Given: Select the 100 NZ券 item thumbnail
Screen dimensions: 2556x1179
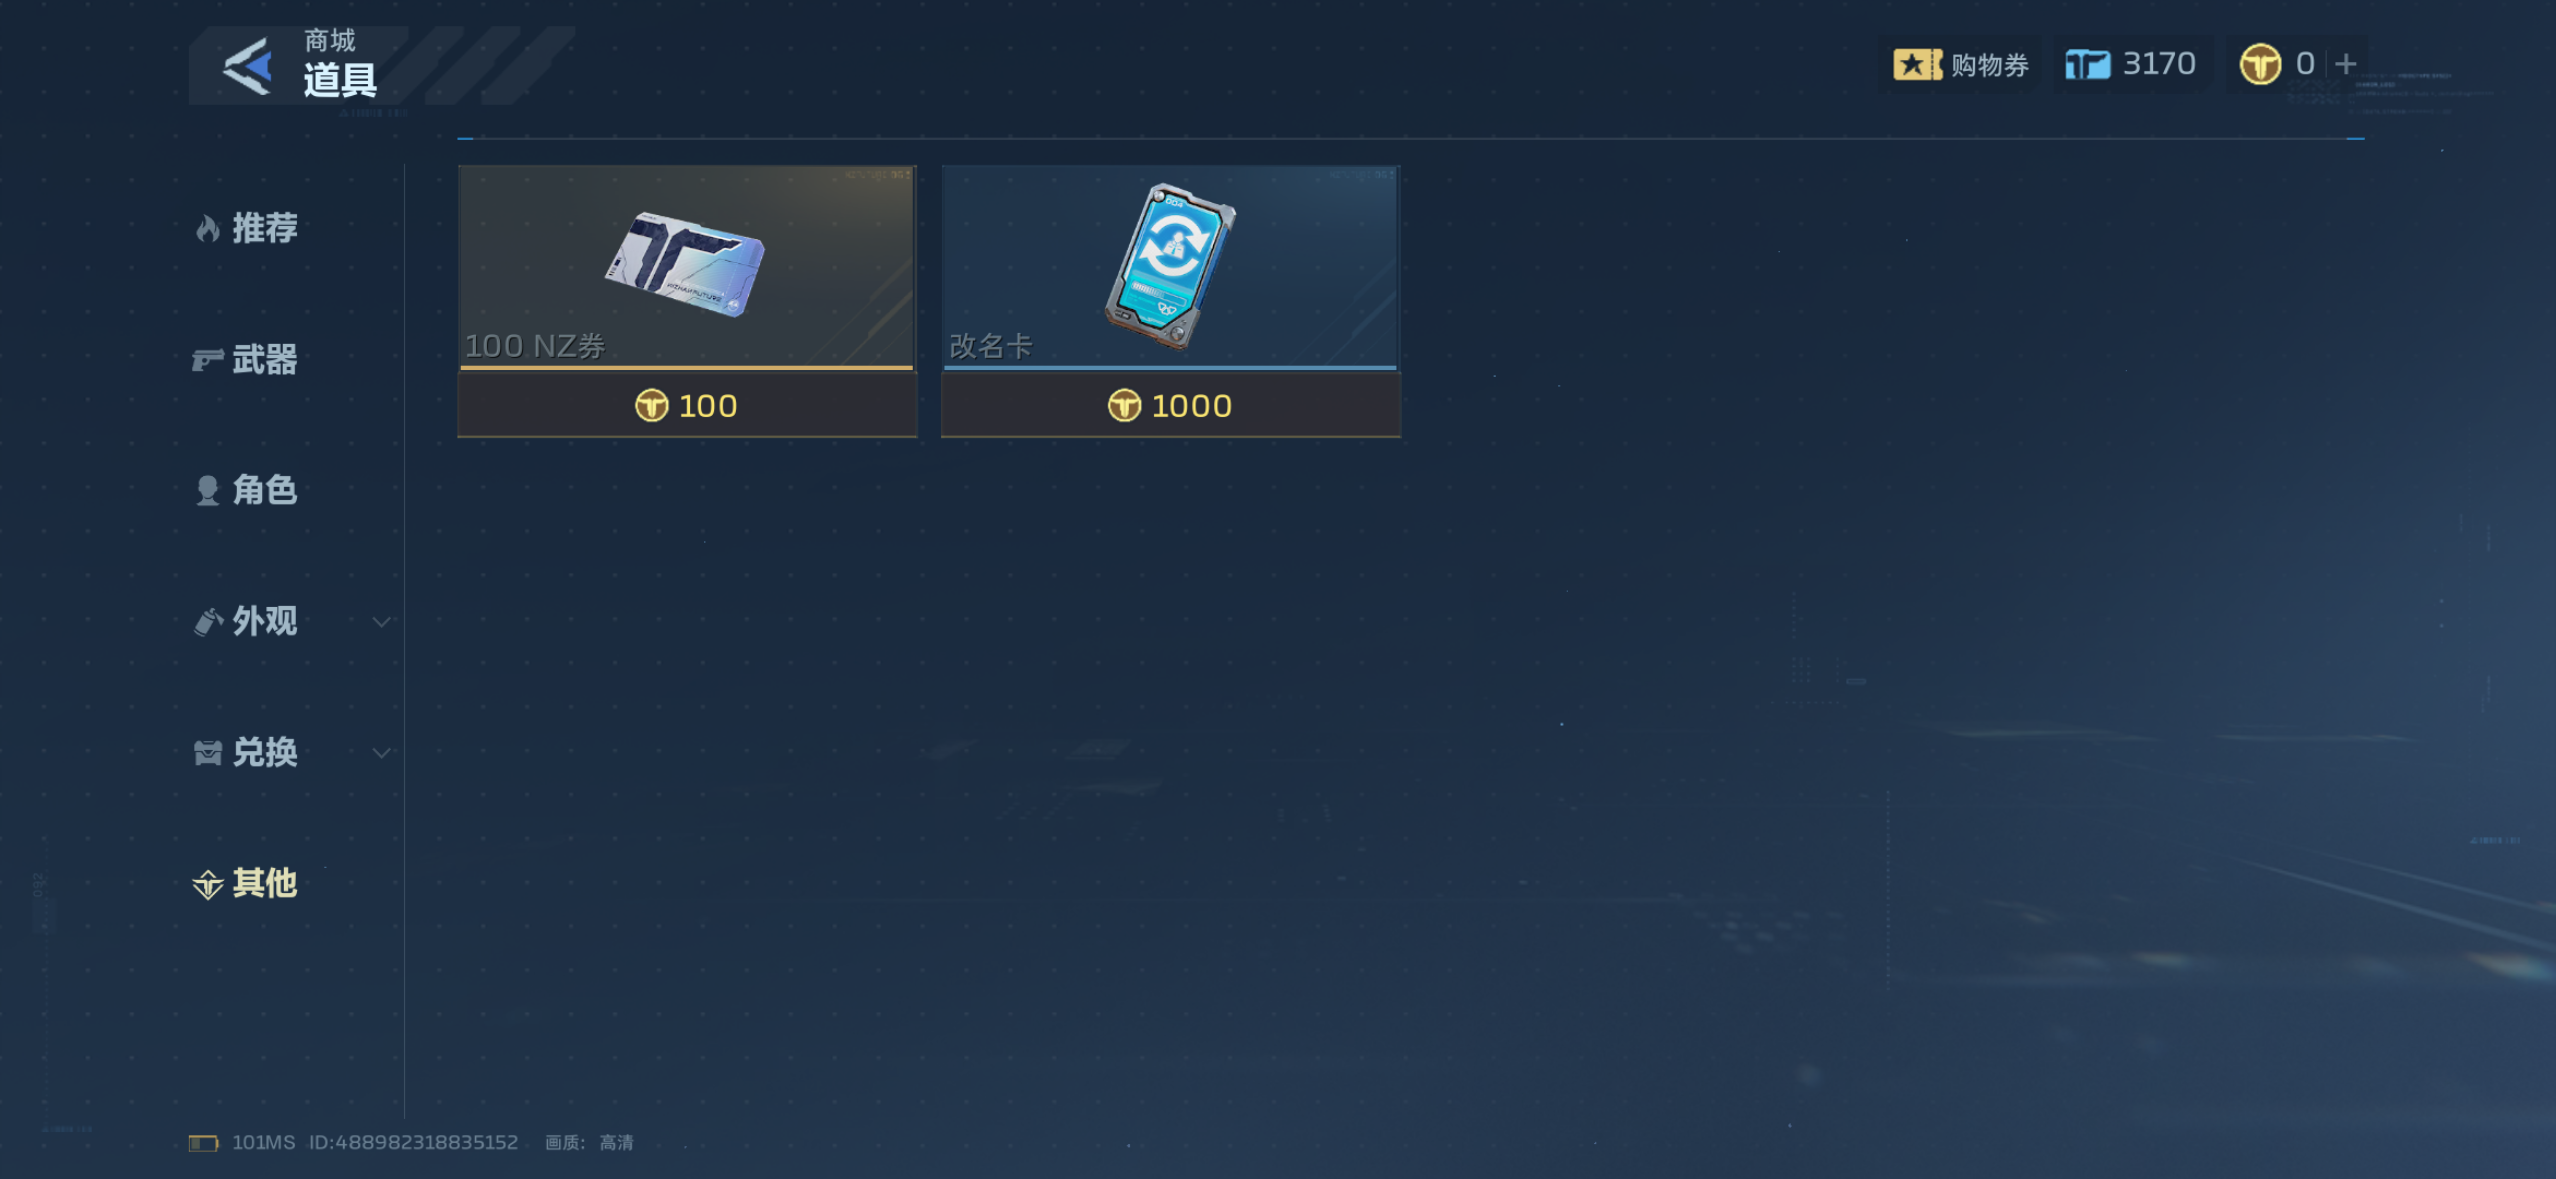Looking at the screenshot, I should [687, 267].
